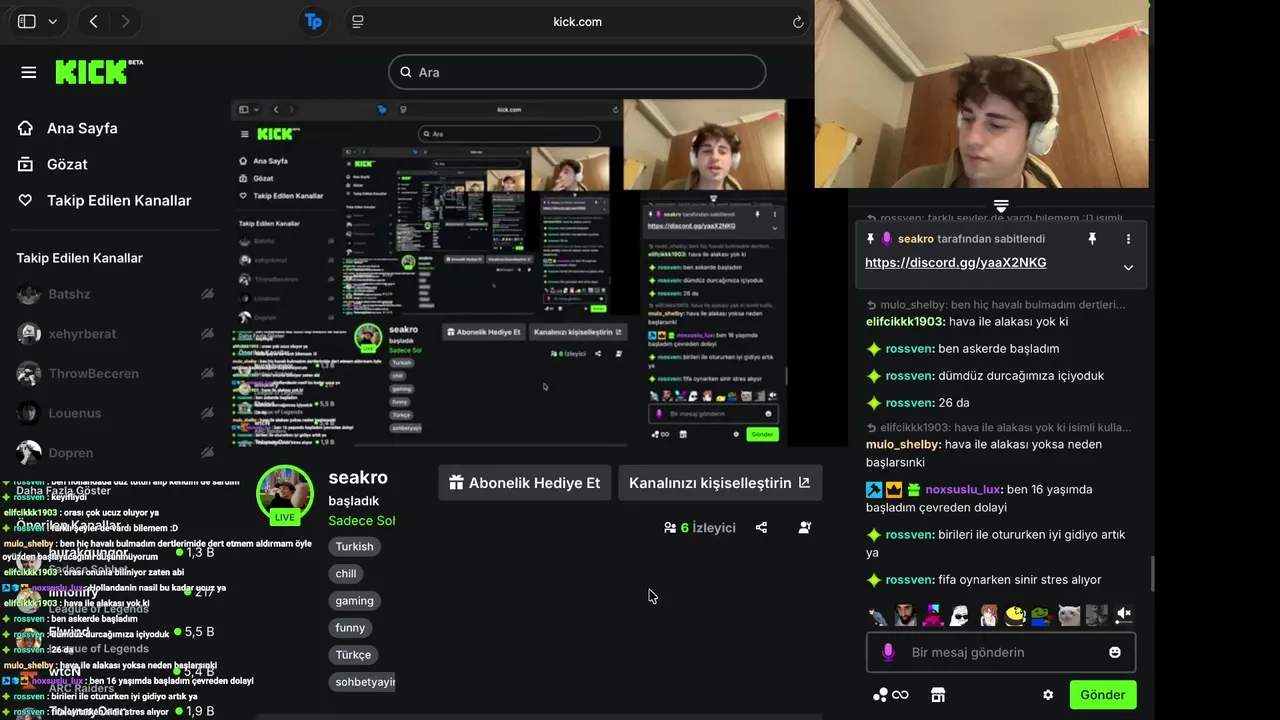Click mulo_shelby username in chat

902,444
